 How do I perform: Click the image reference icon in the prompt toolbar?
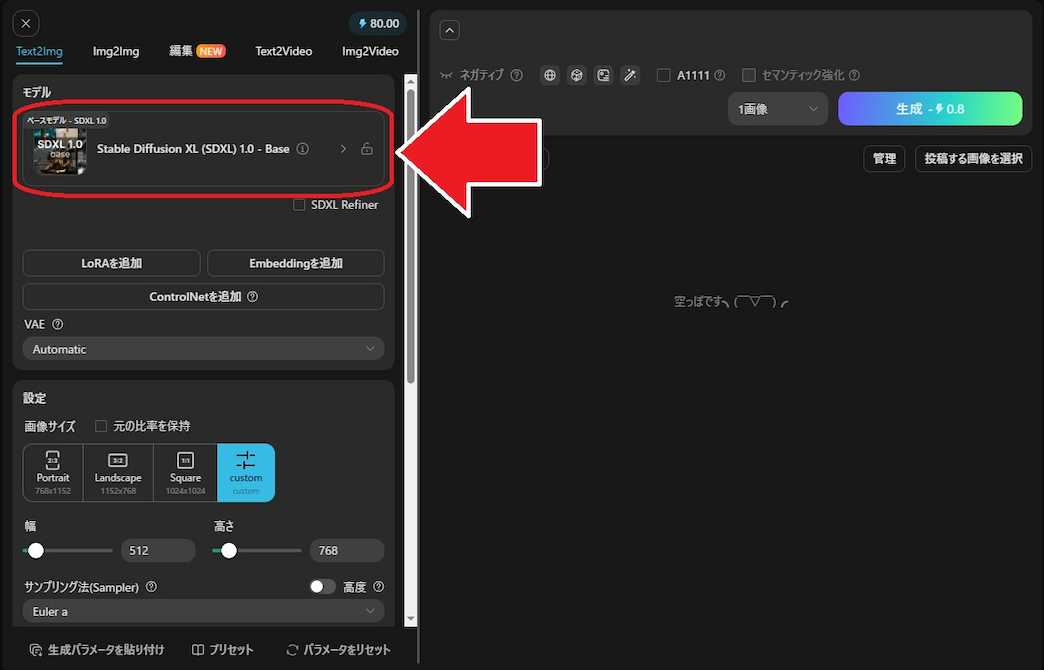tap(601, 74)
